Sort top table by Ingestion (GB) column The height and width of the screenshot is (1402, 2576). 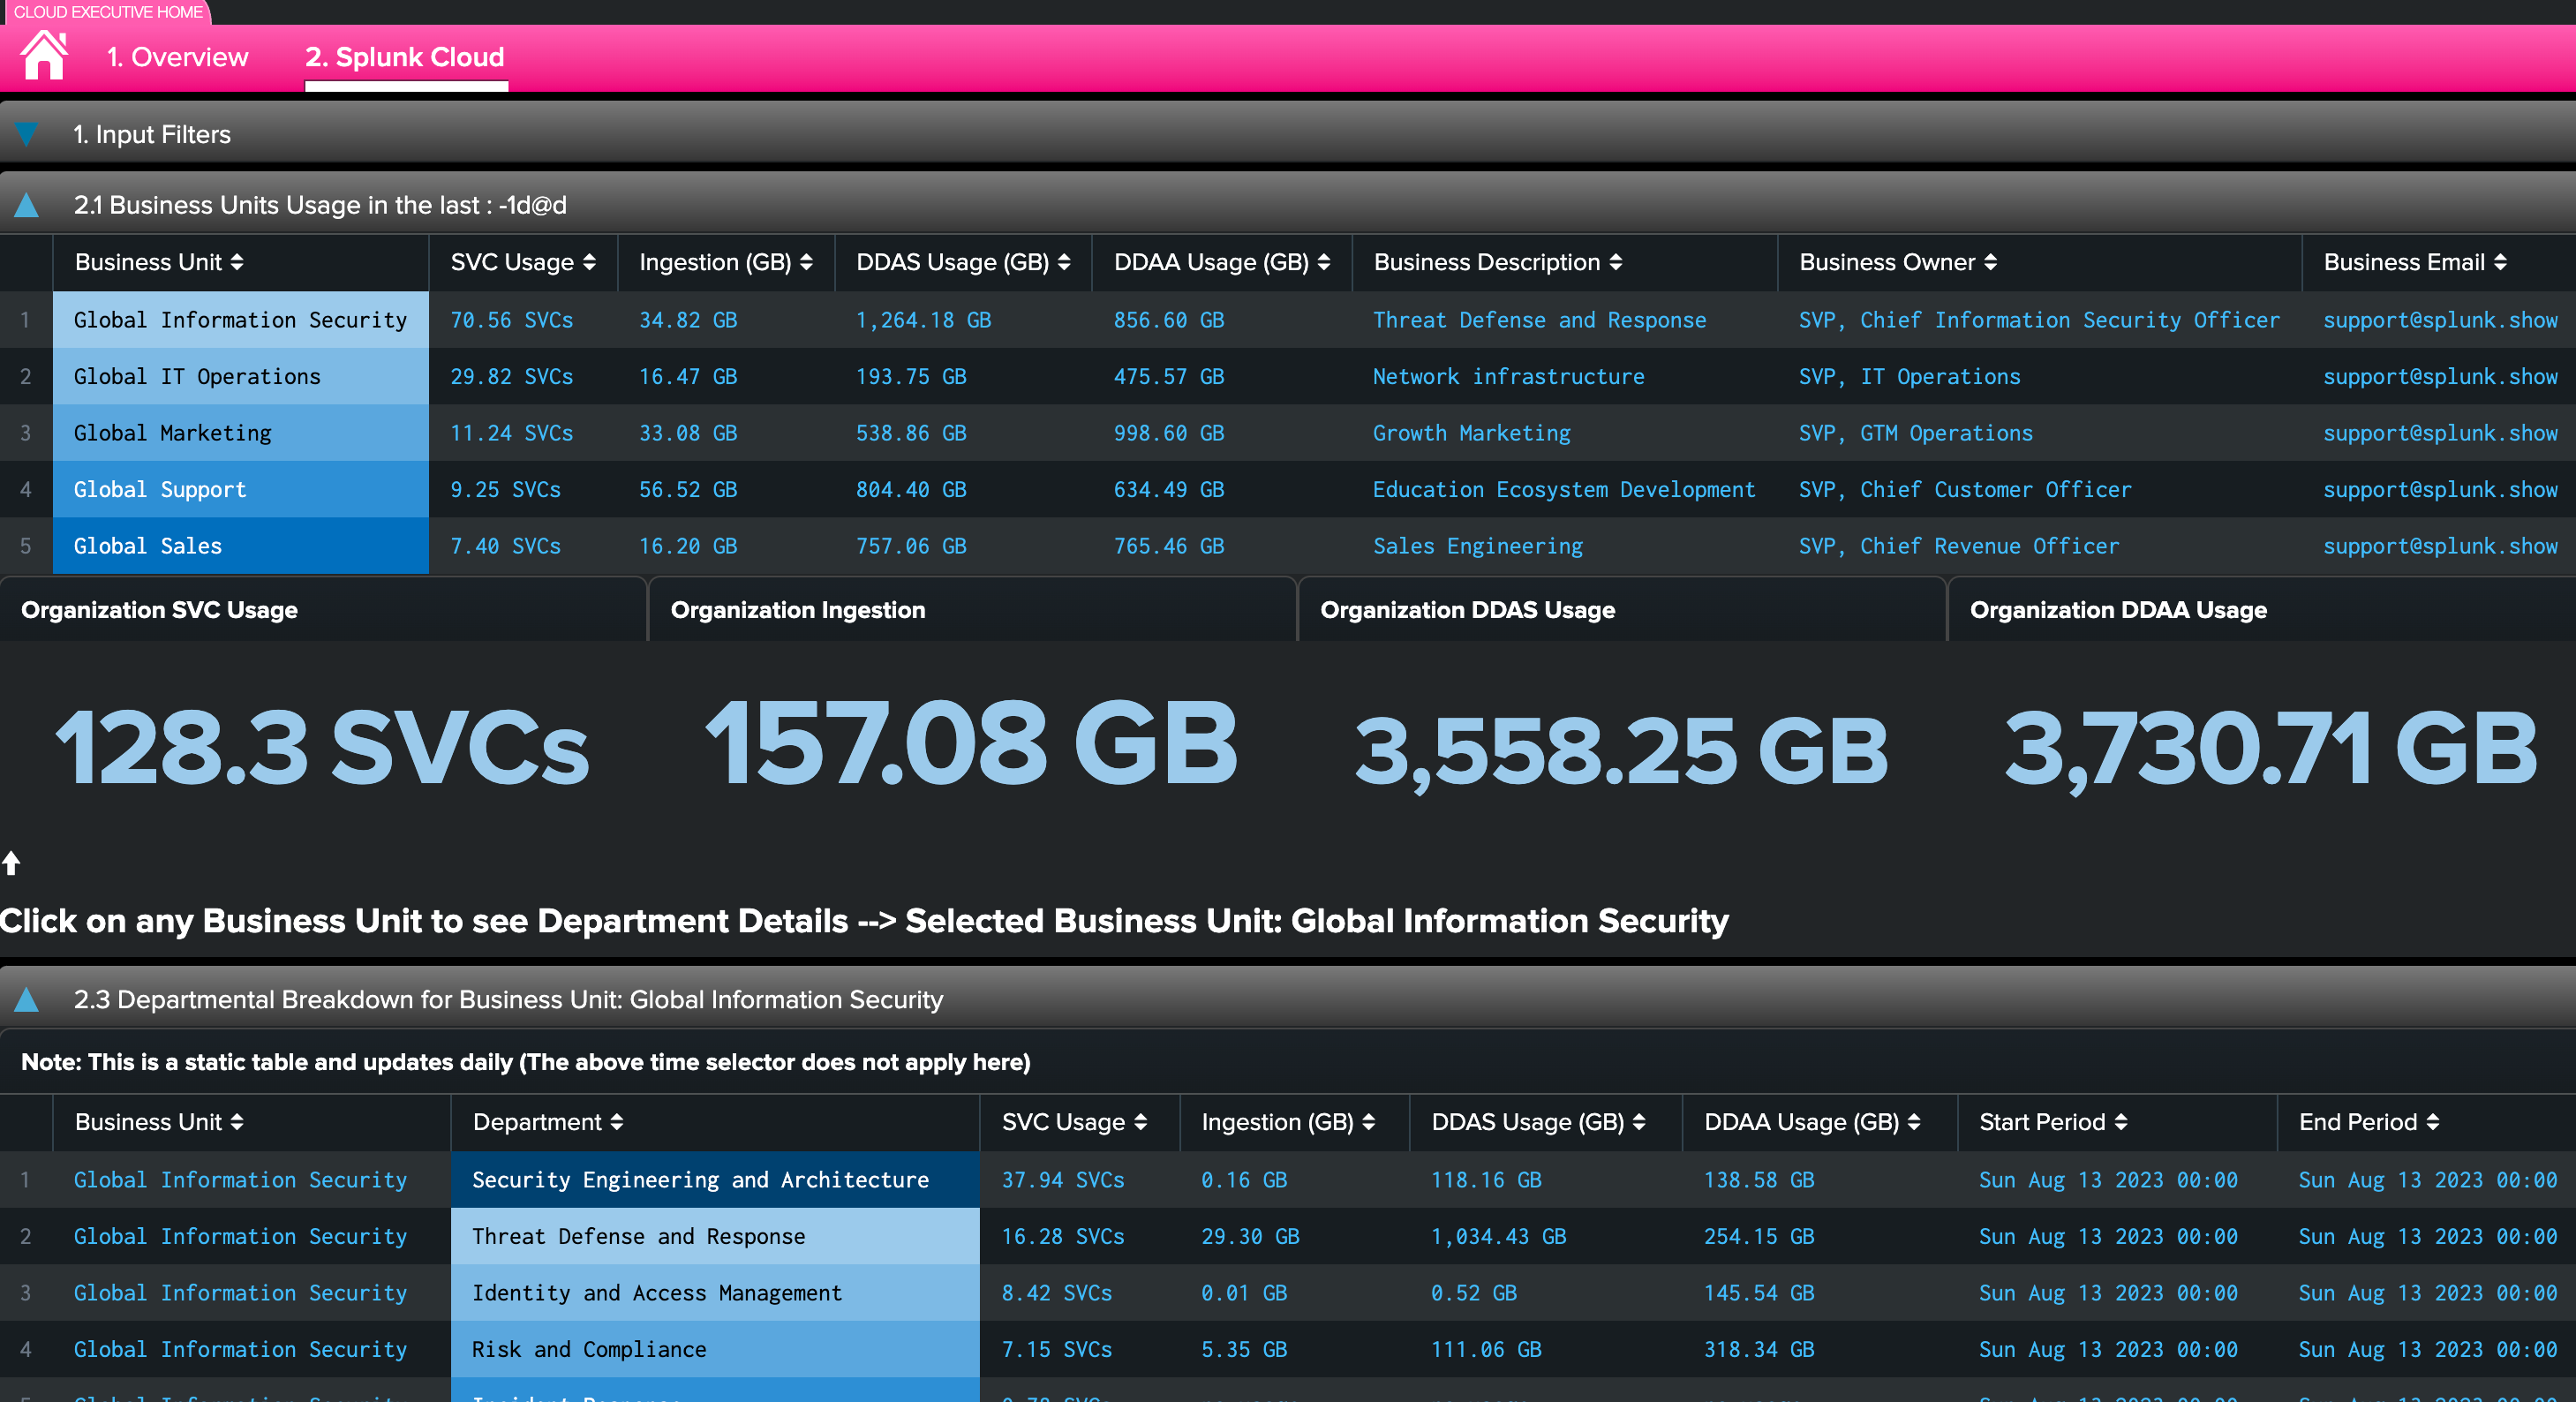pyautogui.click(x=726, y=262)
